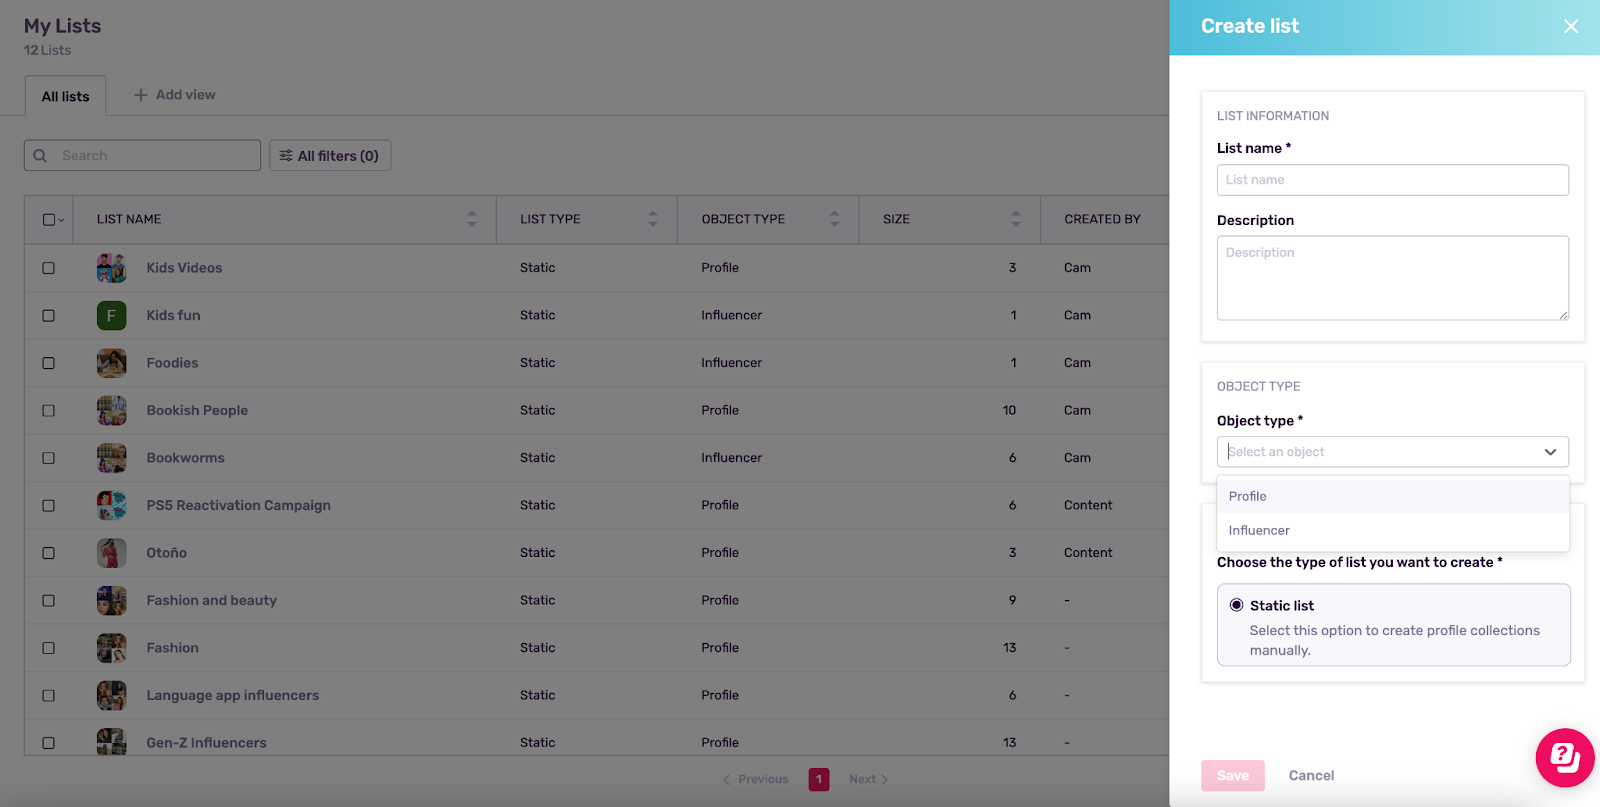The width and height of the screenshot is (1600, 807).
Task: Open the Fashion and beauty thumbnail
Action: pyautogui.click(x=111, y=601)
